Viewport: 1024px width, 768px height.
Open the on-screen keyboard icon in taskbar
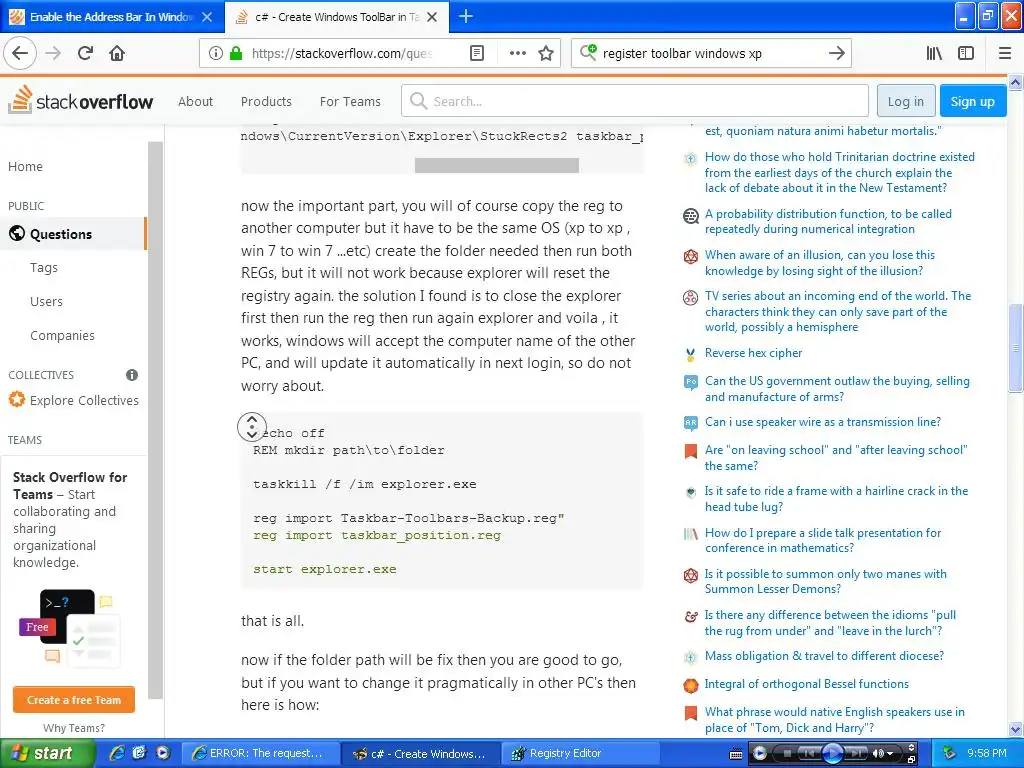(735, 754)
